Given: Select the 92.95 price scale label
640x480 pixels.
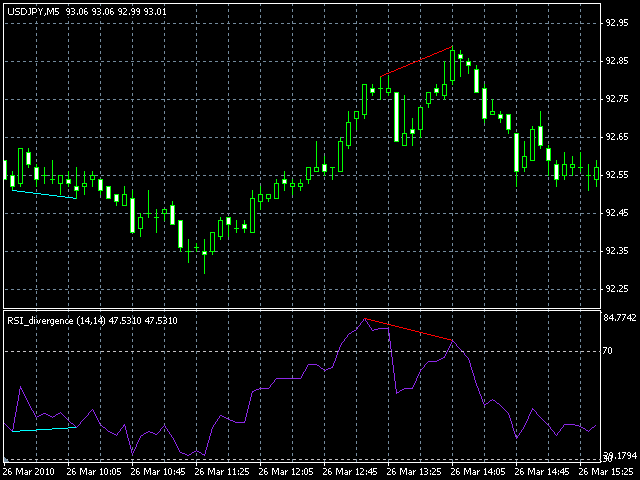Looking at the screenshot, I should pos(617,23).
